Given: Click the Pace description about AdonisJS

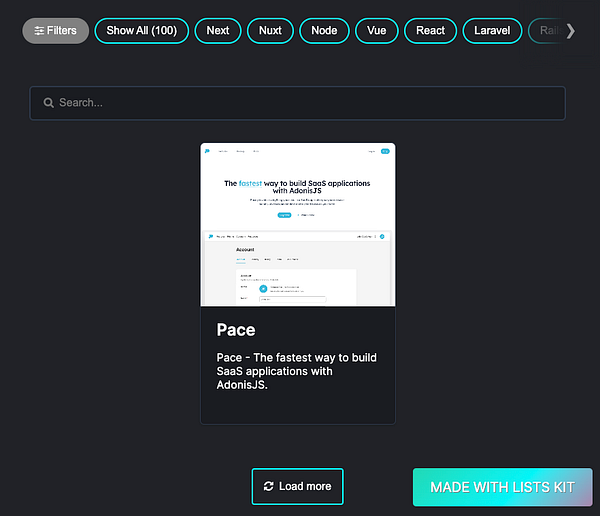Looking at the screenshot, I should [x=297, y=371].
